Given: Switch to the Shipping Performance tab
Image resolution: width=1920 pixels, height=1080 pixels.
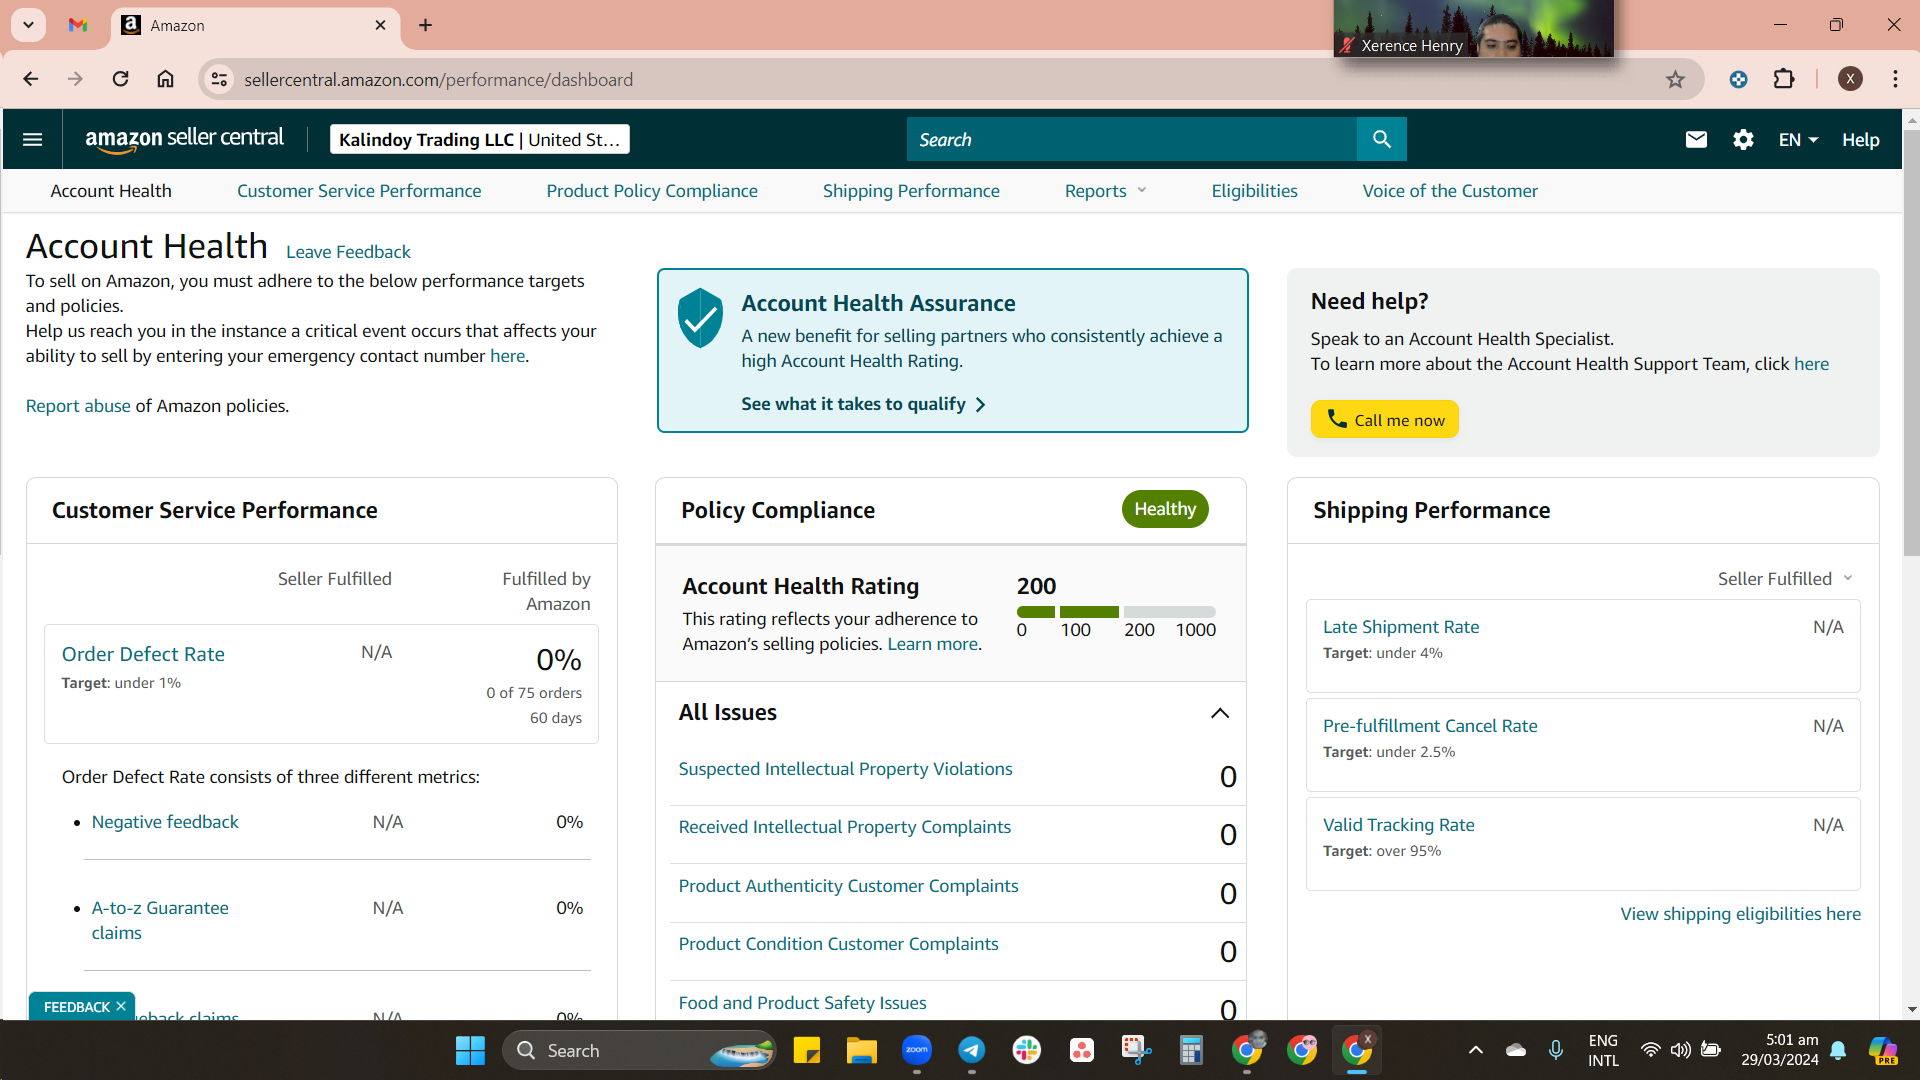Looking at the screenshot, I should tap(911, 191).
